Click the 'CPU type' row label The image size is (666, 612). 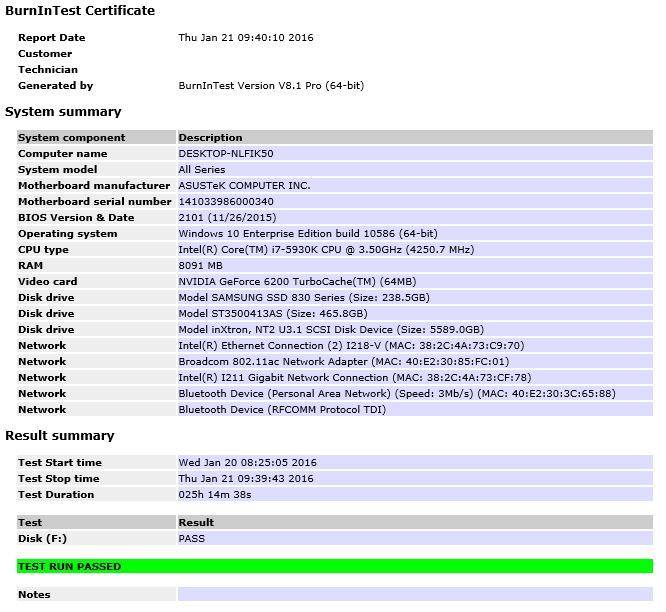[43, 250]
